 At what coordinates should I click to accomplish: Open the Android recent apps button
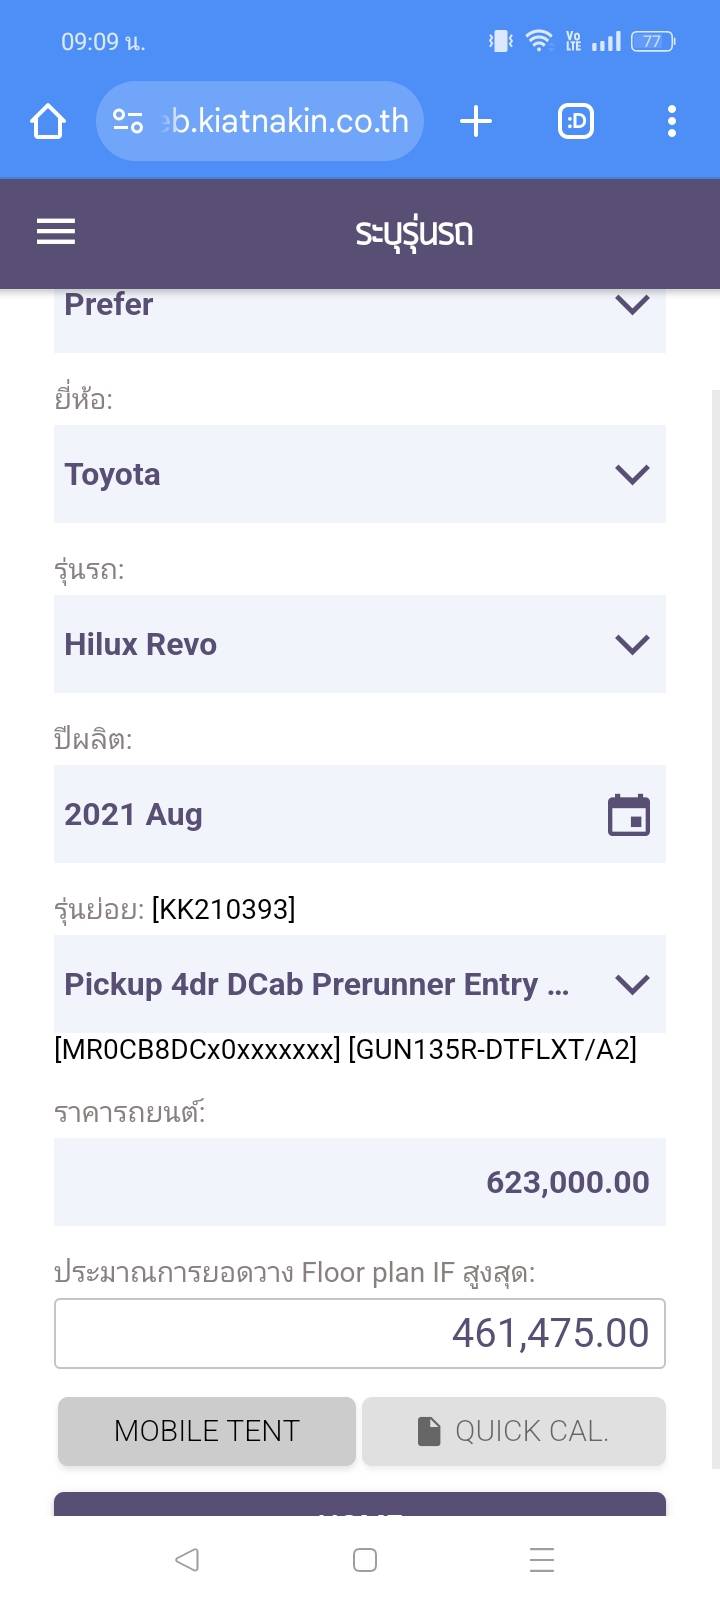542,1560
